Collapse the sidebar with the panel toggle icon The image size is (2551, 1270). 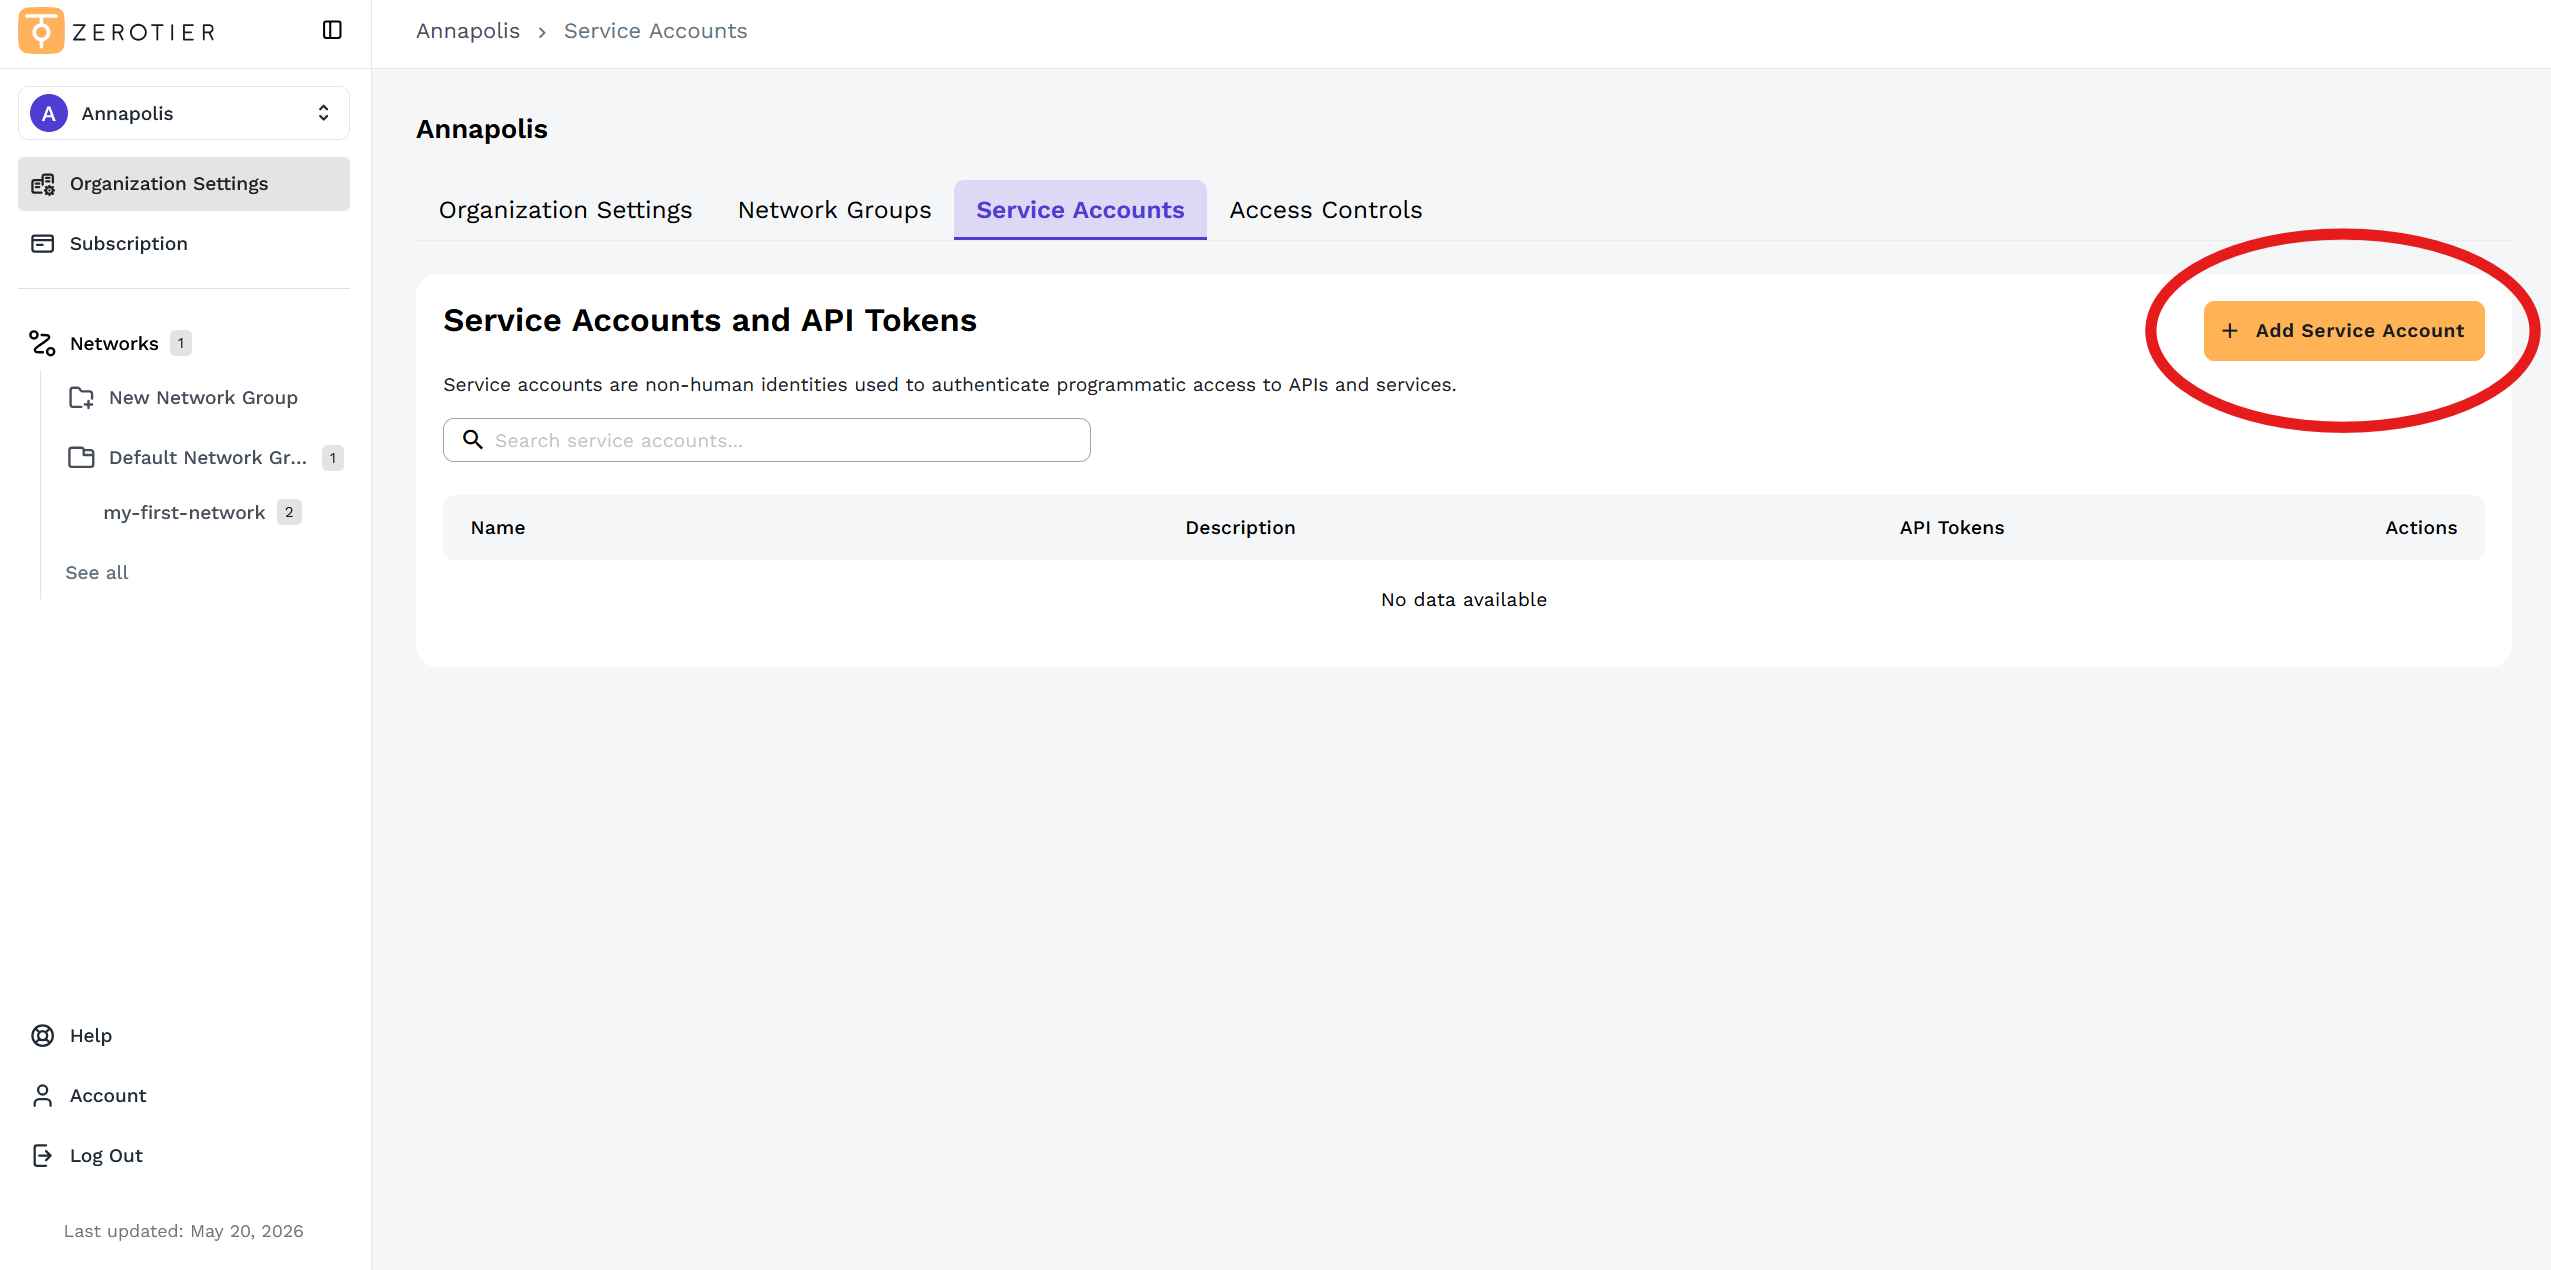click(x=332, y=30)
